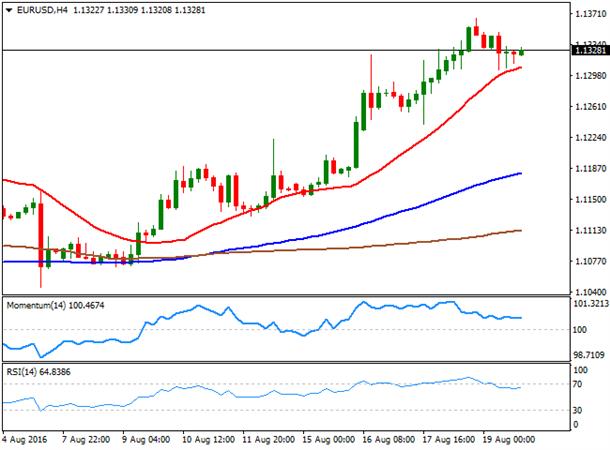Click the 1.10400 price scale label
Viewport: 610px width, 450px height.
(x=591, y=292)
